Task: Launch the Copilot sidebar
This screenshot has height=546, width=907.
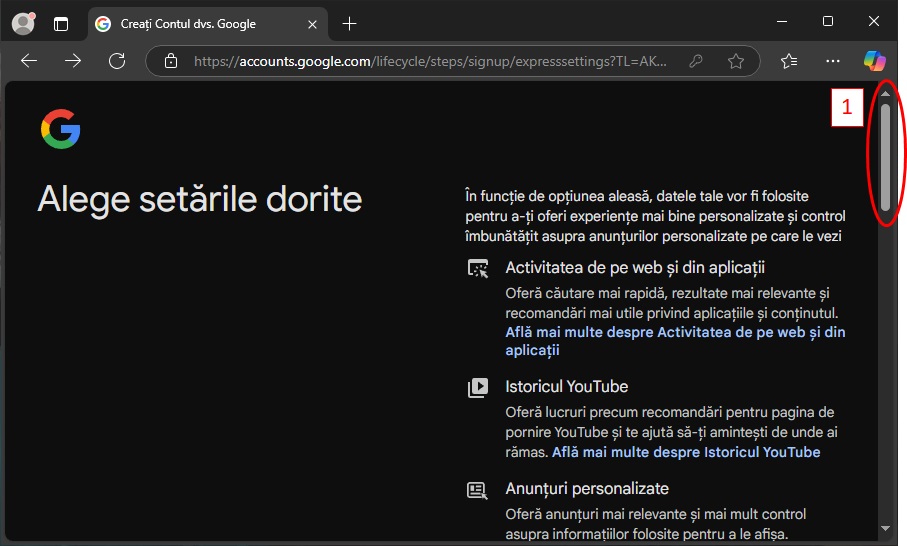Action: 875,61
